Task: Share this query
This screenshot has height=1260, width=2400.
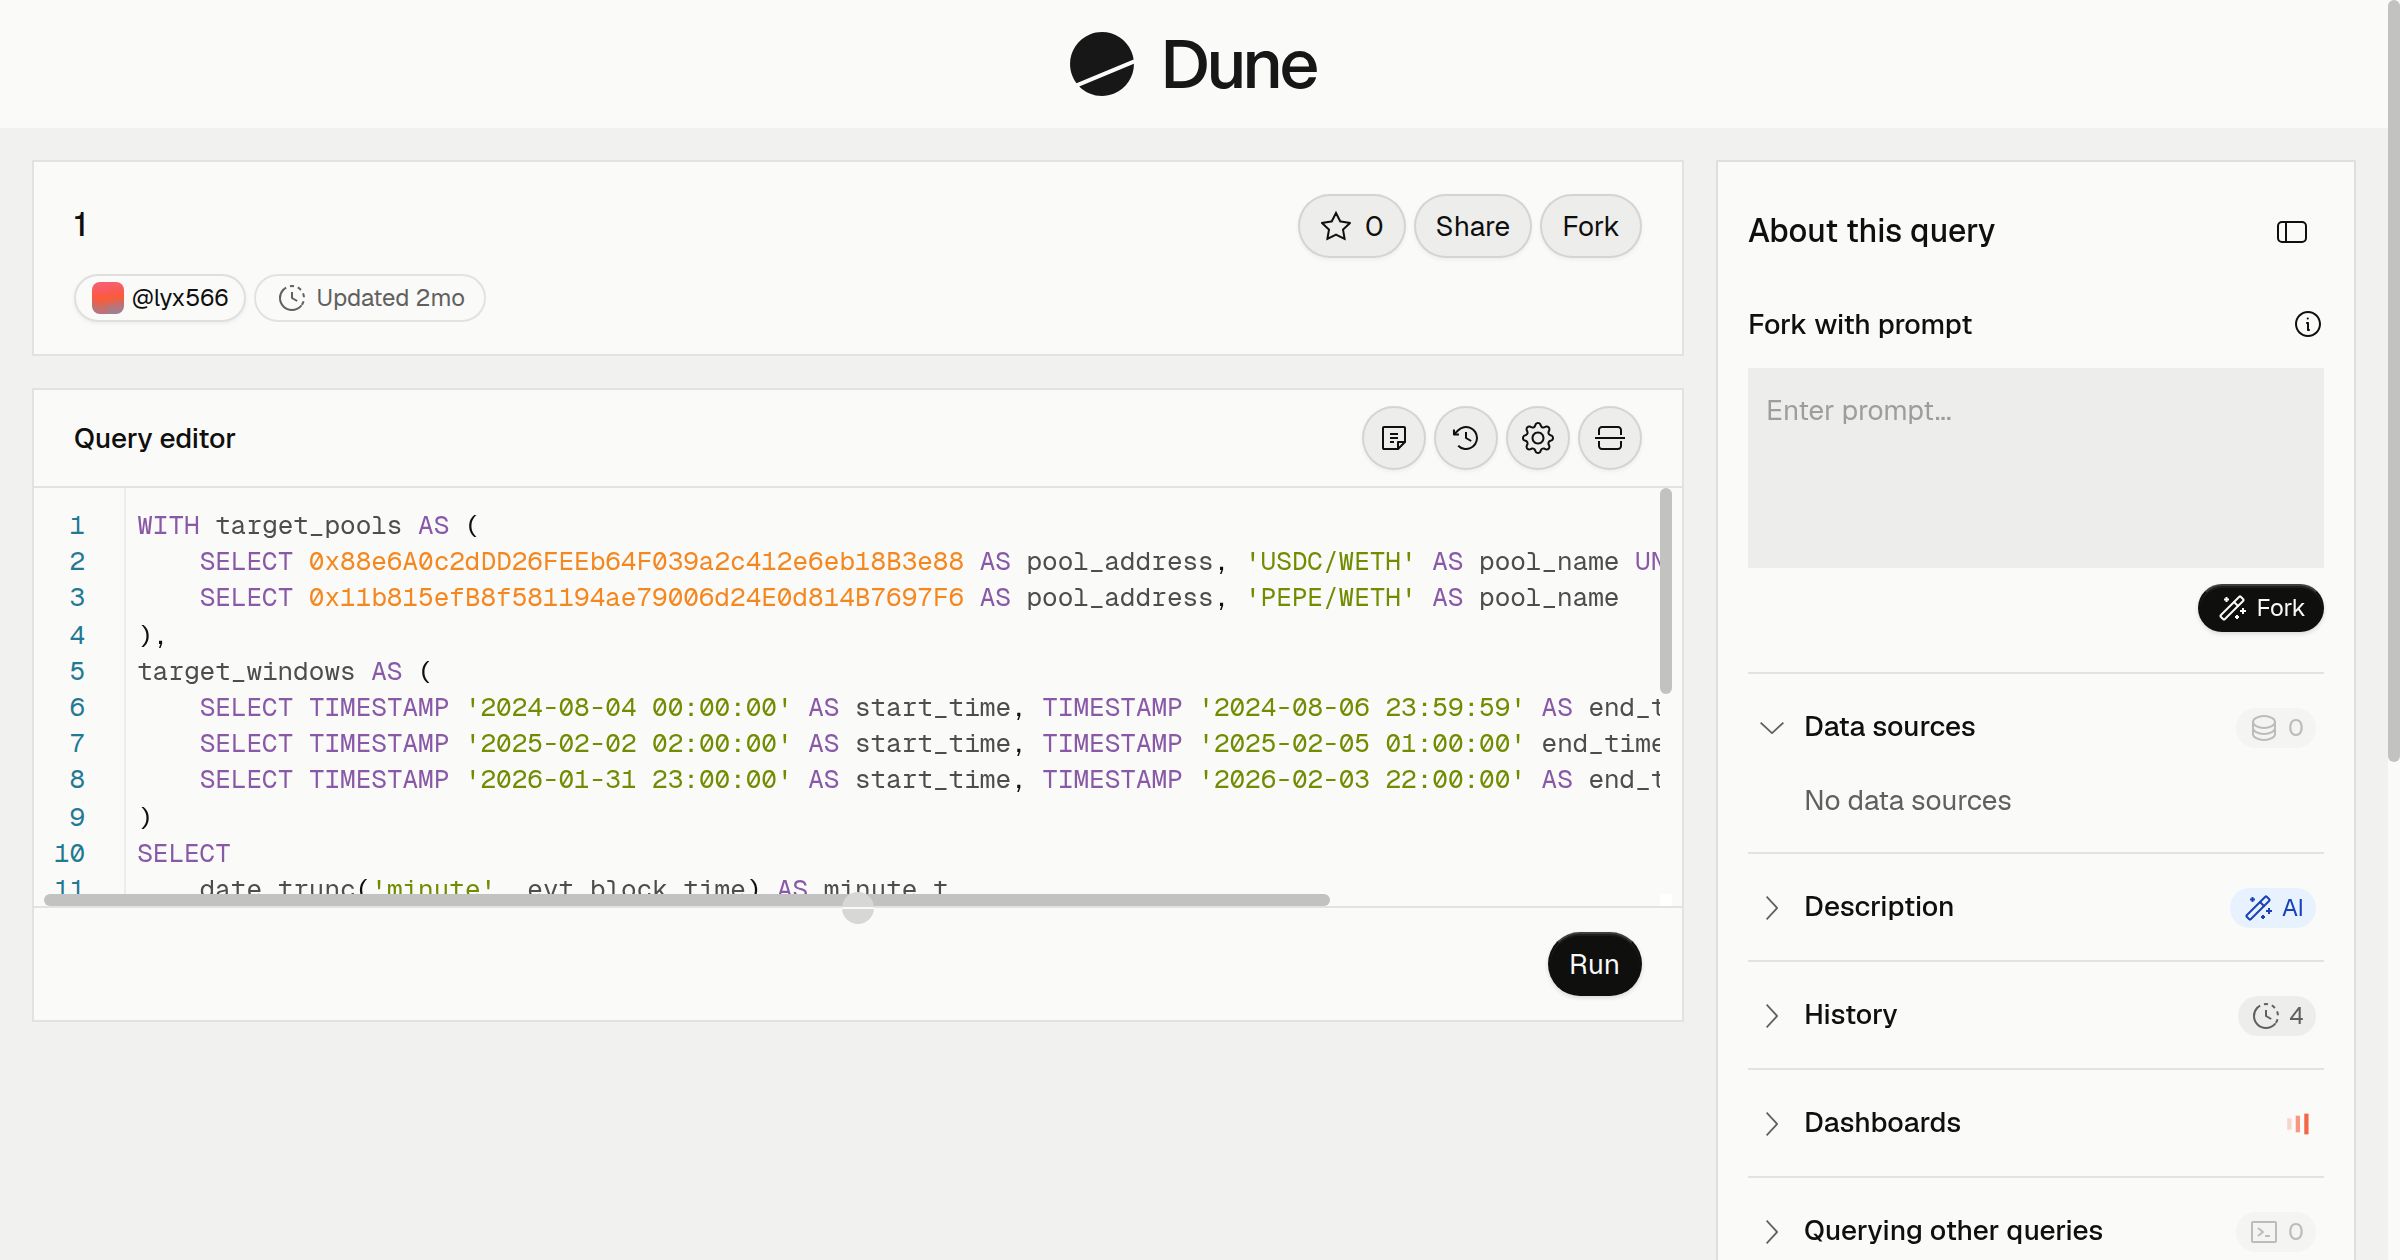Action: pyautogui.click(x=1472, y=226)
